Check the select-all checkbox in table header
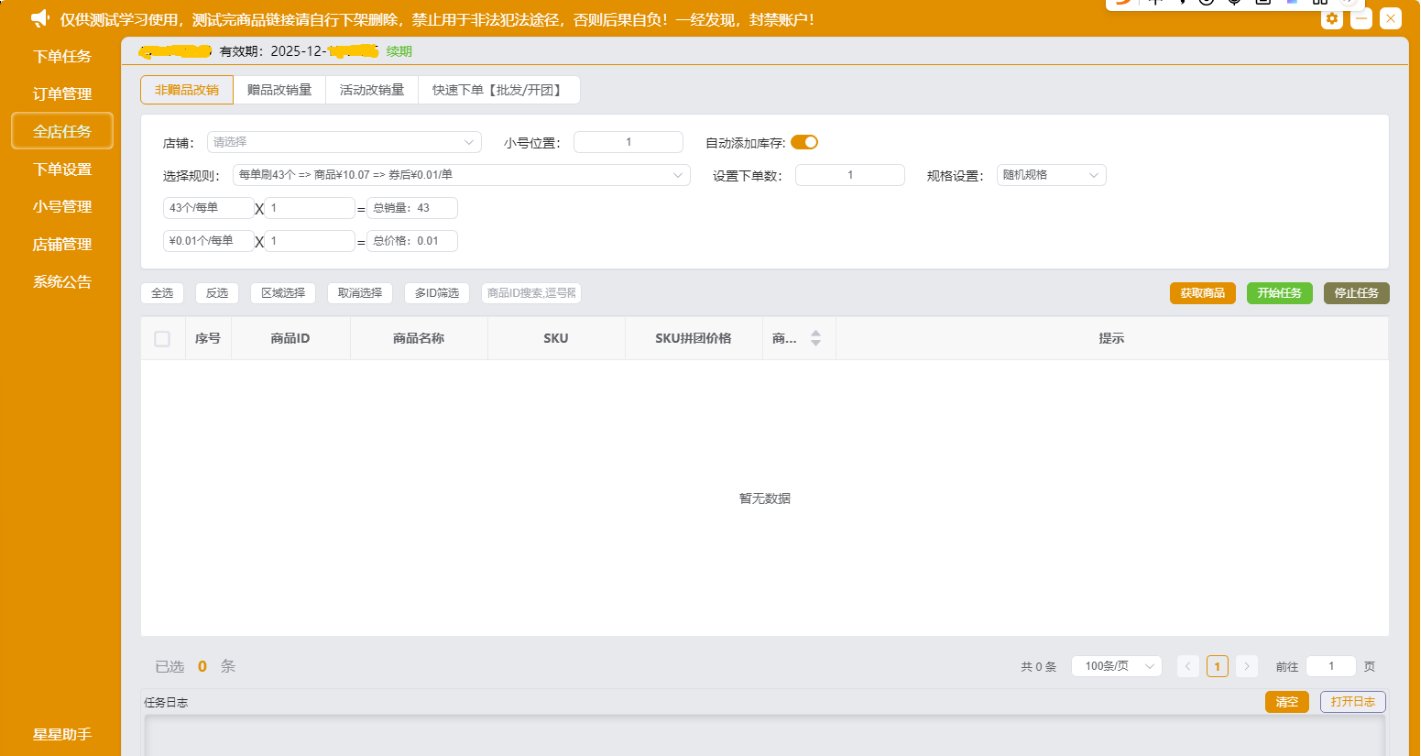This screenshot has height=756, width=1421. (x=162, y=339)
